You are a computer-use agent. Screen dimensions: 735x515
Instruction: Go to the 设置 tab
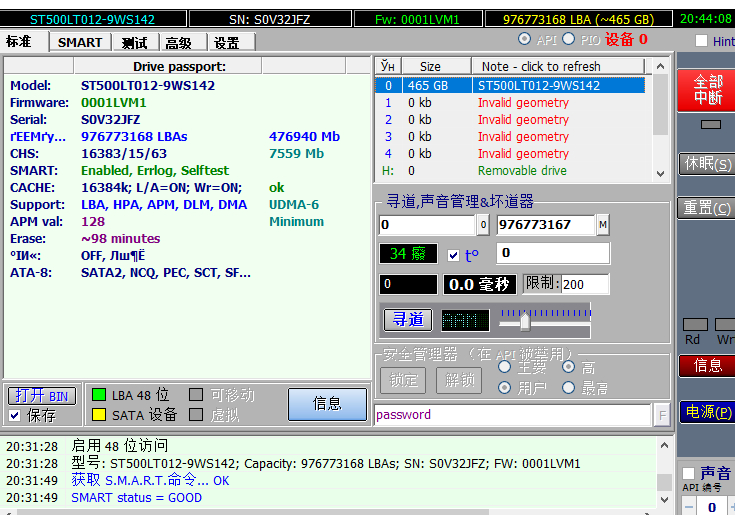click(x=227, y=42)
